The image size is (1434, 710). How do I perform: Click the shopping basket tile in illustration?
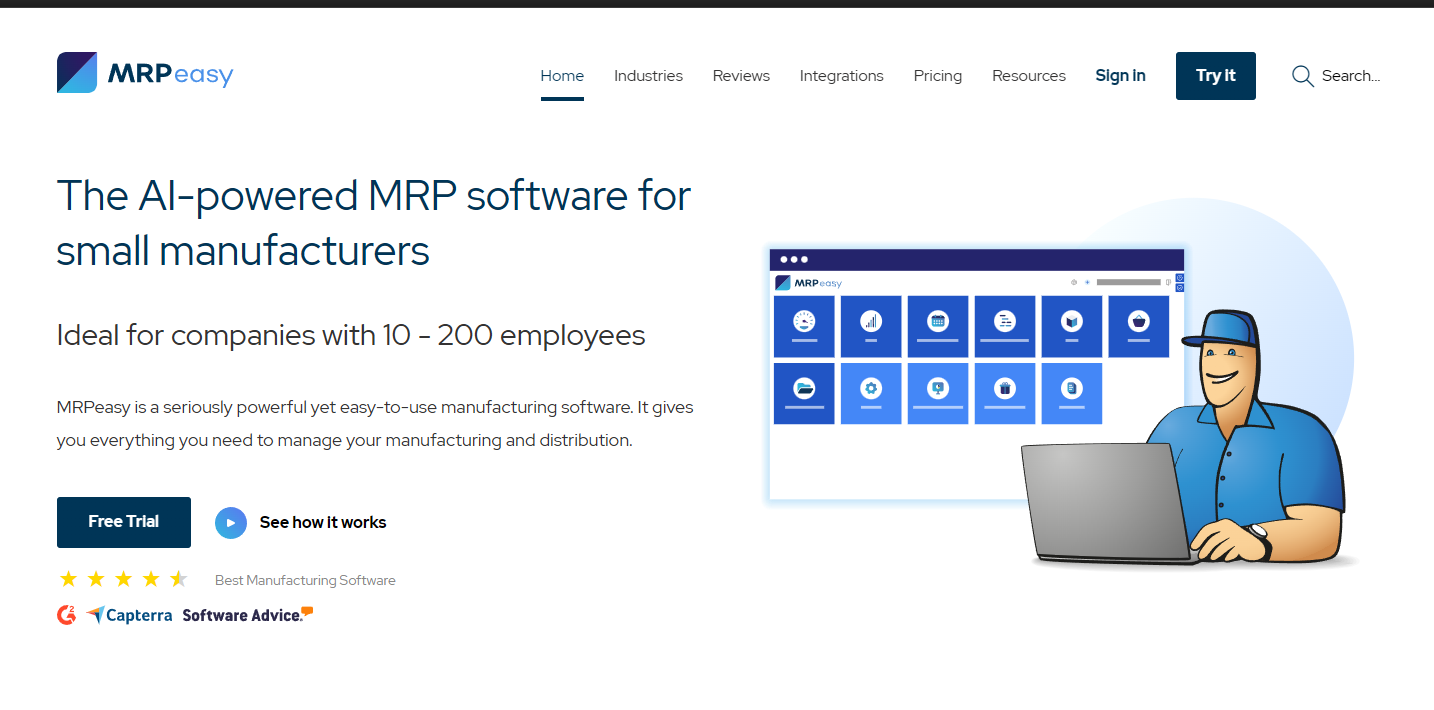pyautogui.click(x=1139, y=326)
